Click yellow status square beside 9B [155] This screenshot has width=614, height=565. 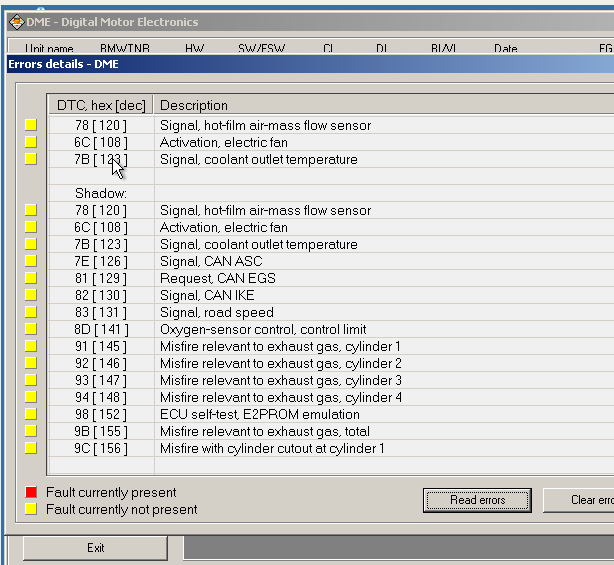tap(31, 431)
